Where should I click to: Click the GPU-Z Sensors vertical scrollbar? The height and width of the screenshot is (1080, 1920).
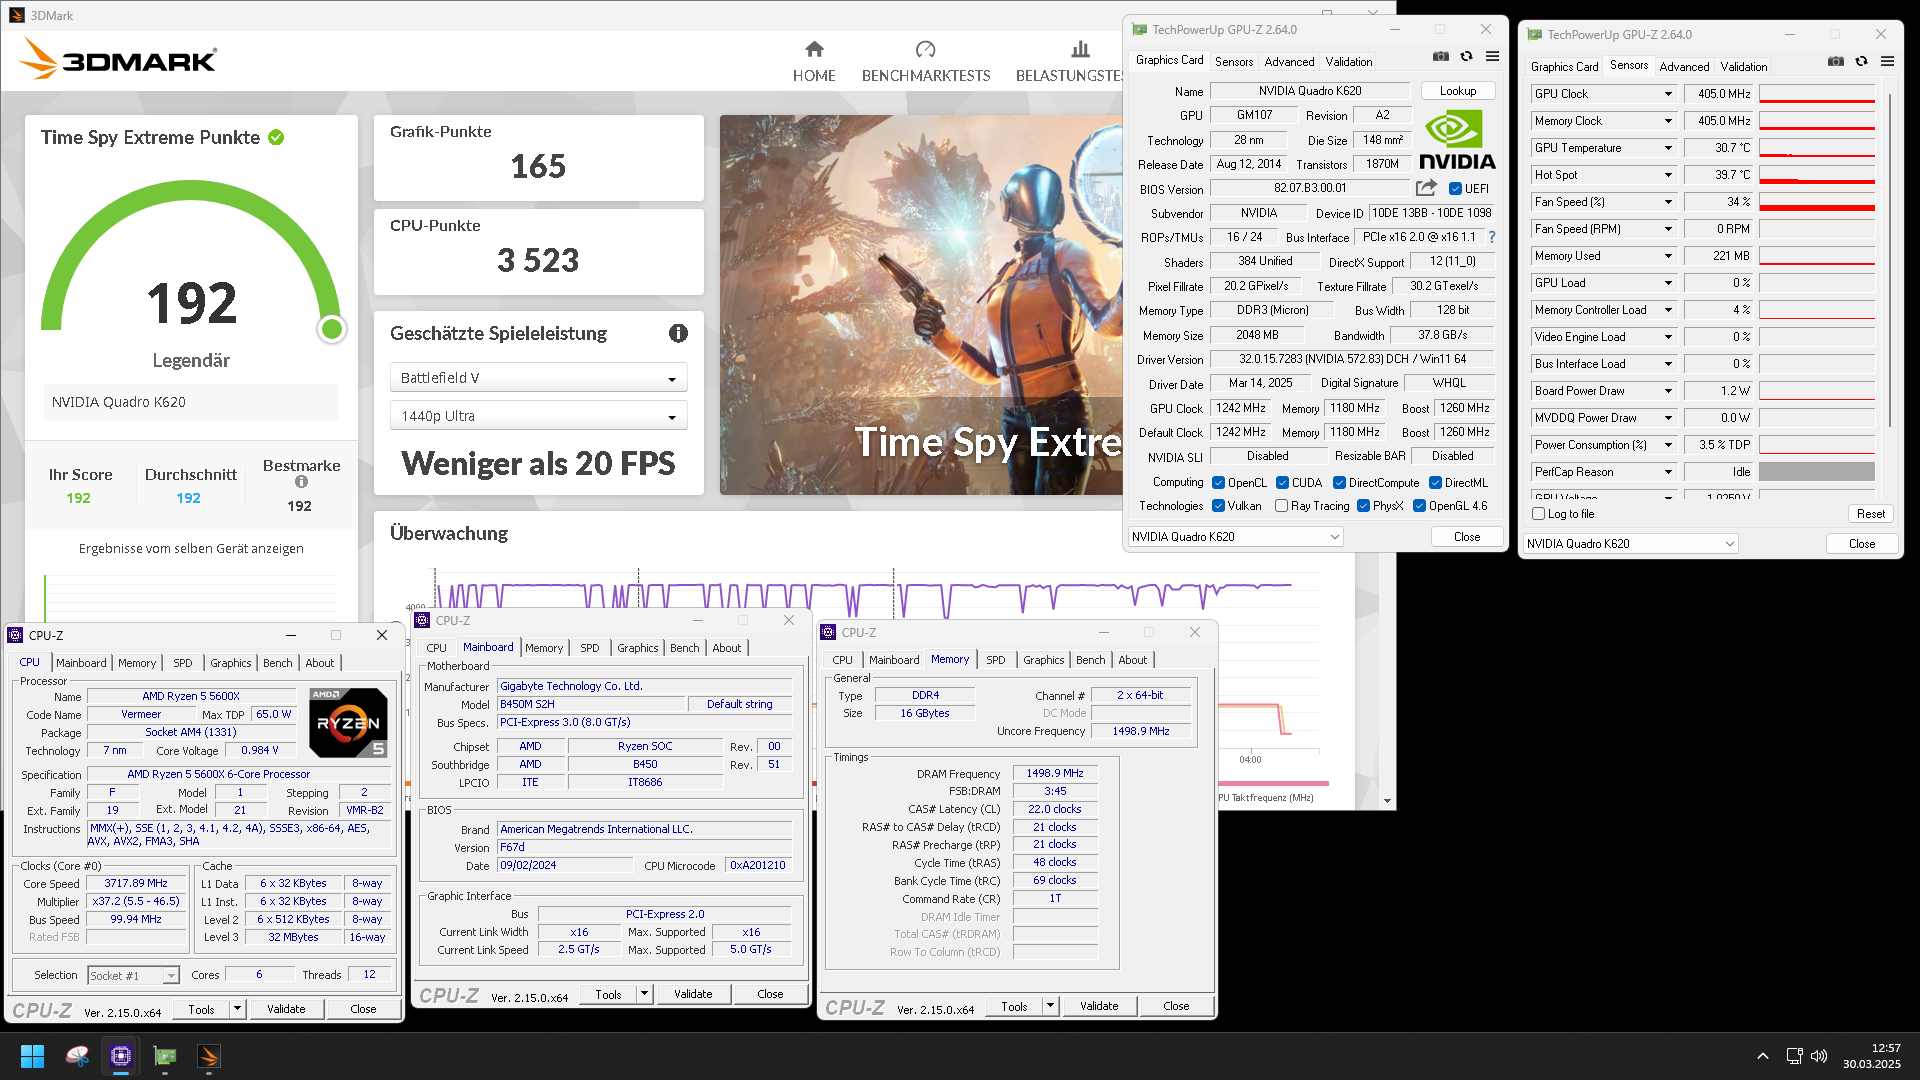click(x=1889, y=260)
